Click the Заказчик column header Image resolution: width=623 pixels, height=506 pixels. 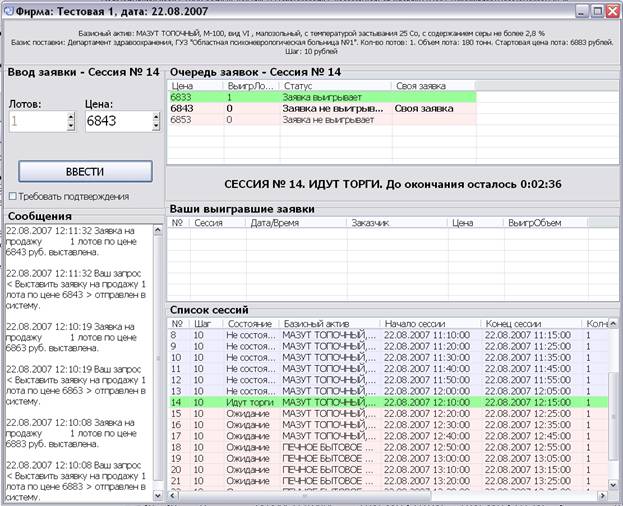click(397, 223)
